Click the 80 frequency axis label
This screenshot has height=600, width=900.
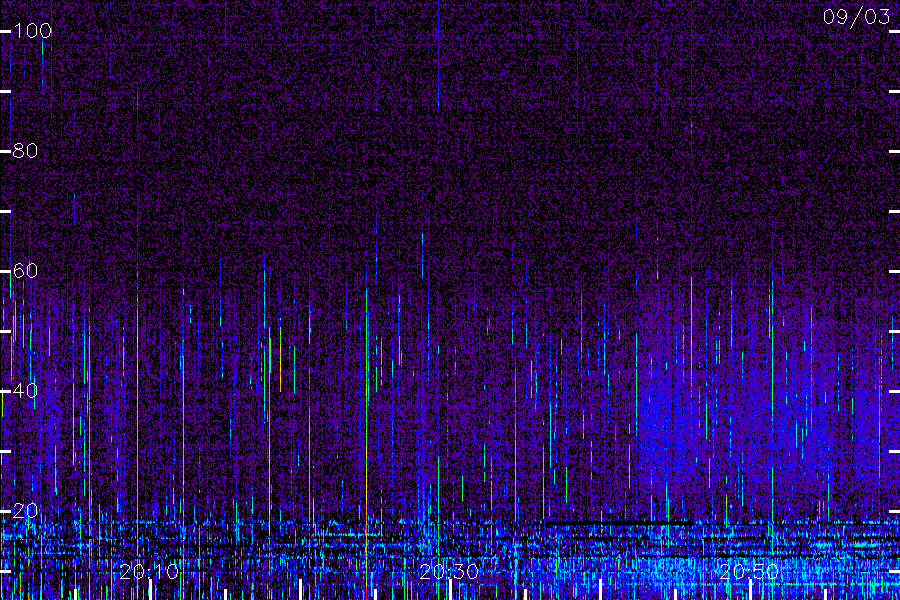[x=25, y=151]
